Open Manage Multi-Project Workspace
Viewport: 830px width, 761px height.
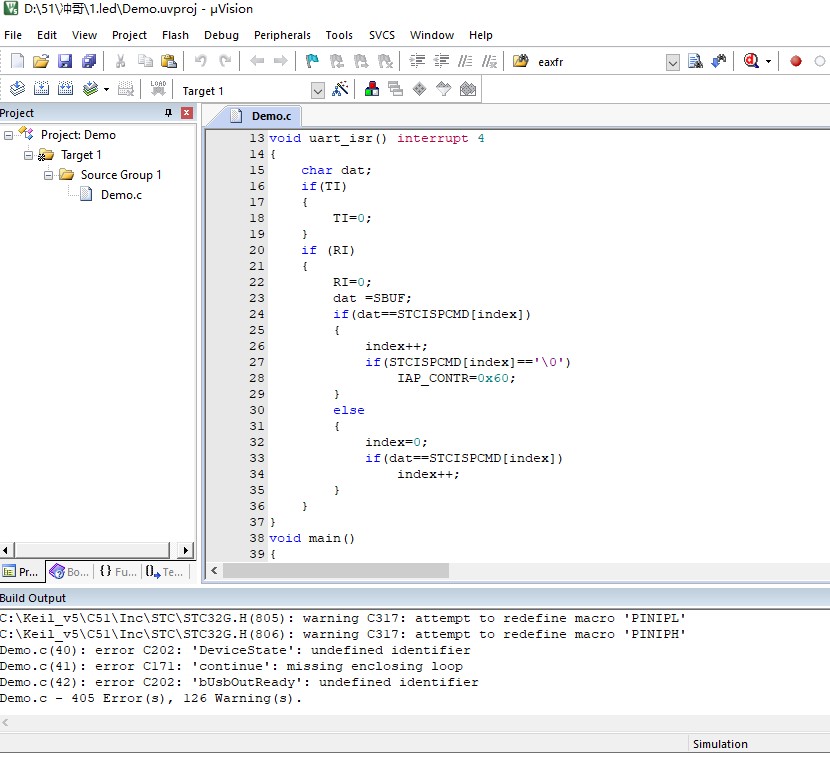pos(395,88)
